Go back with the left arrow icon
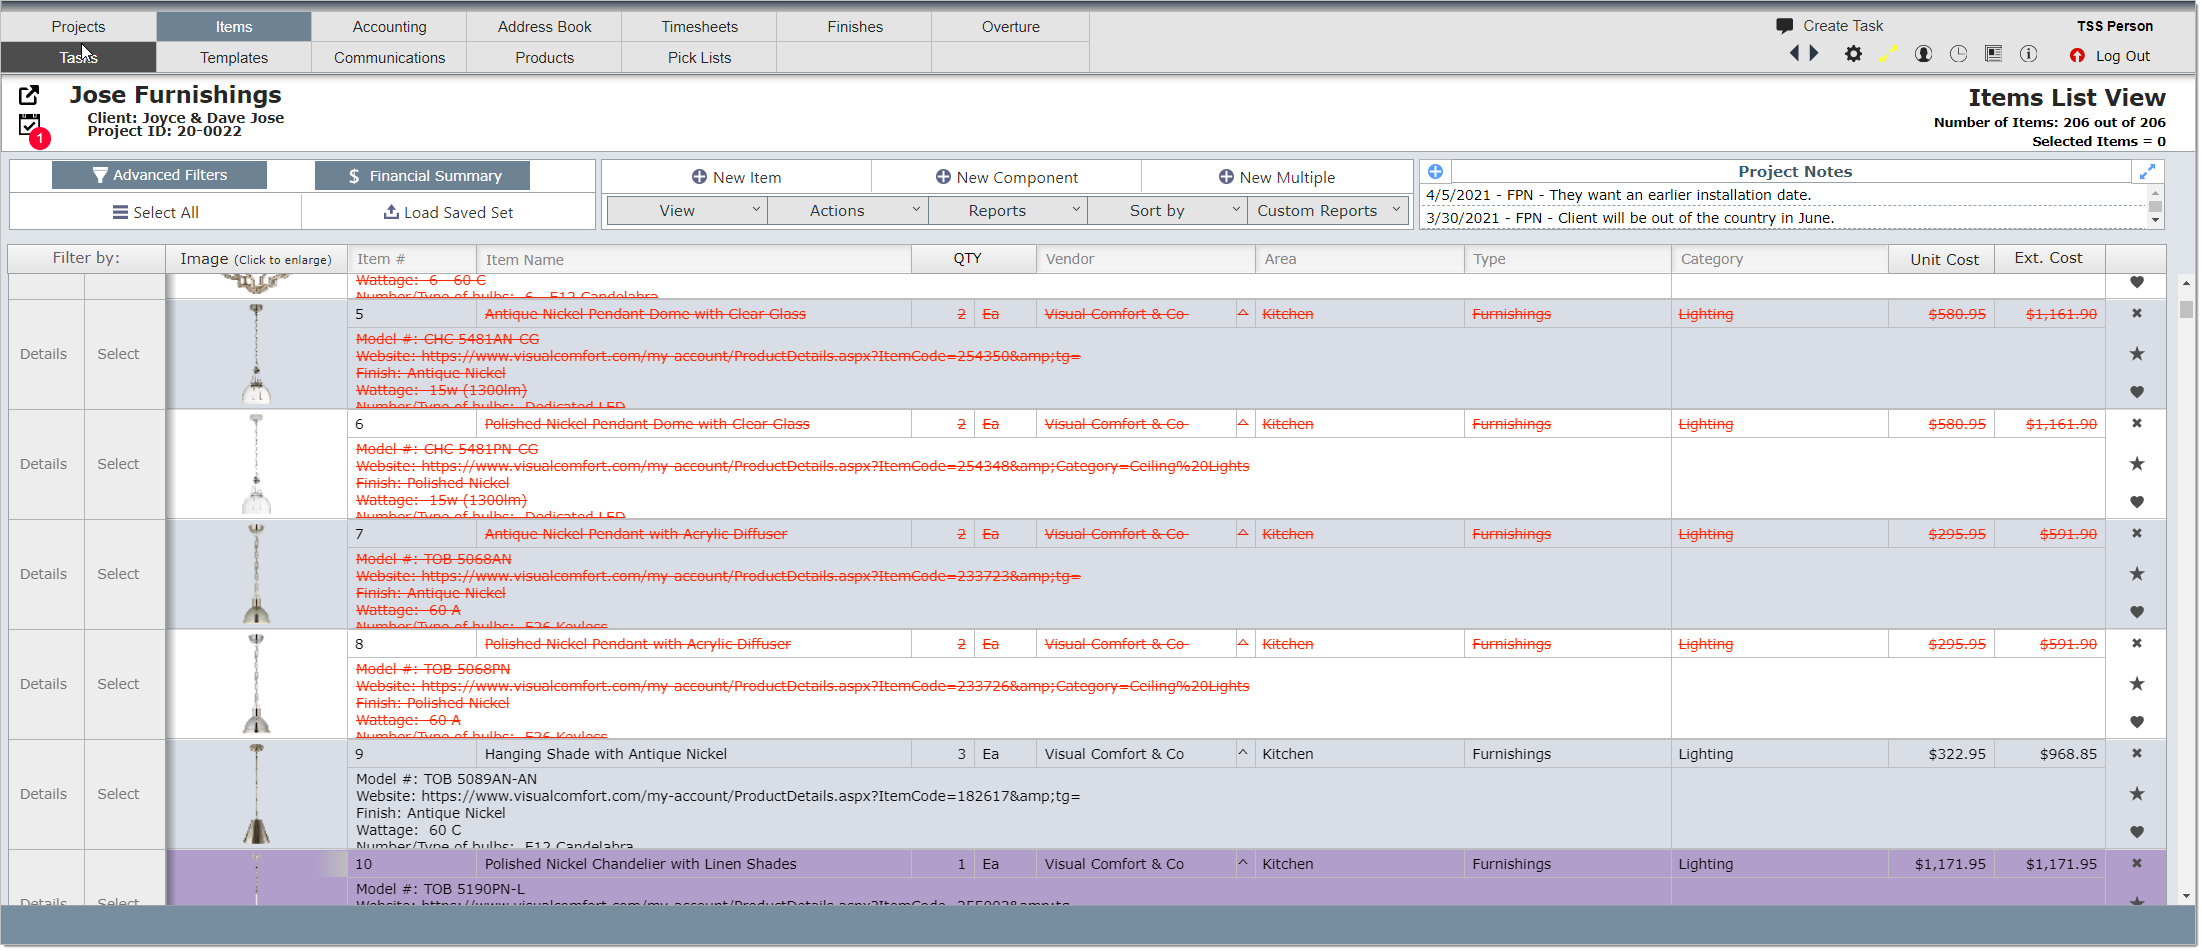The height and width of the screenshot is (951, 2202). point(1794,53)
